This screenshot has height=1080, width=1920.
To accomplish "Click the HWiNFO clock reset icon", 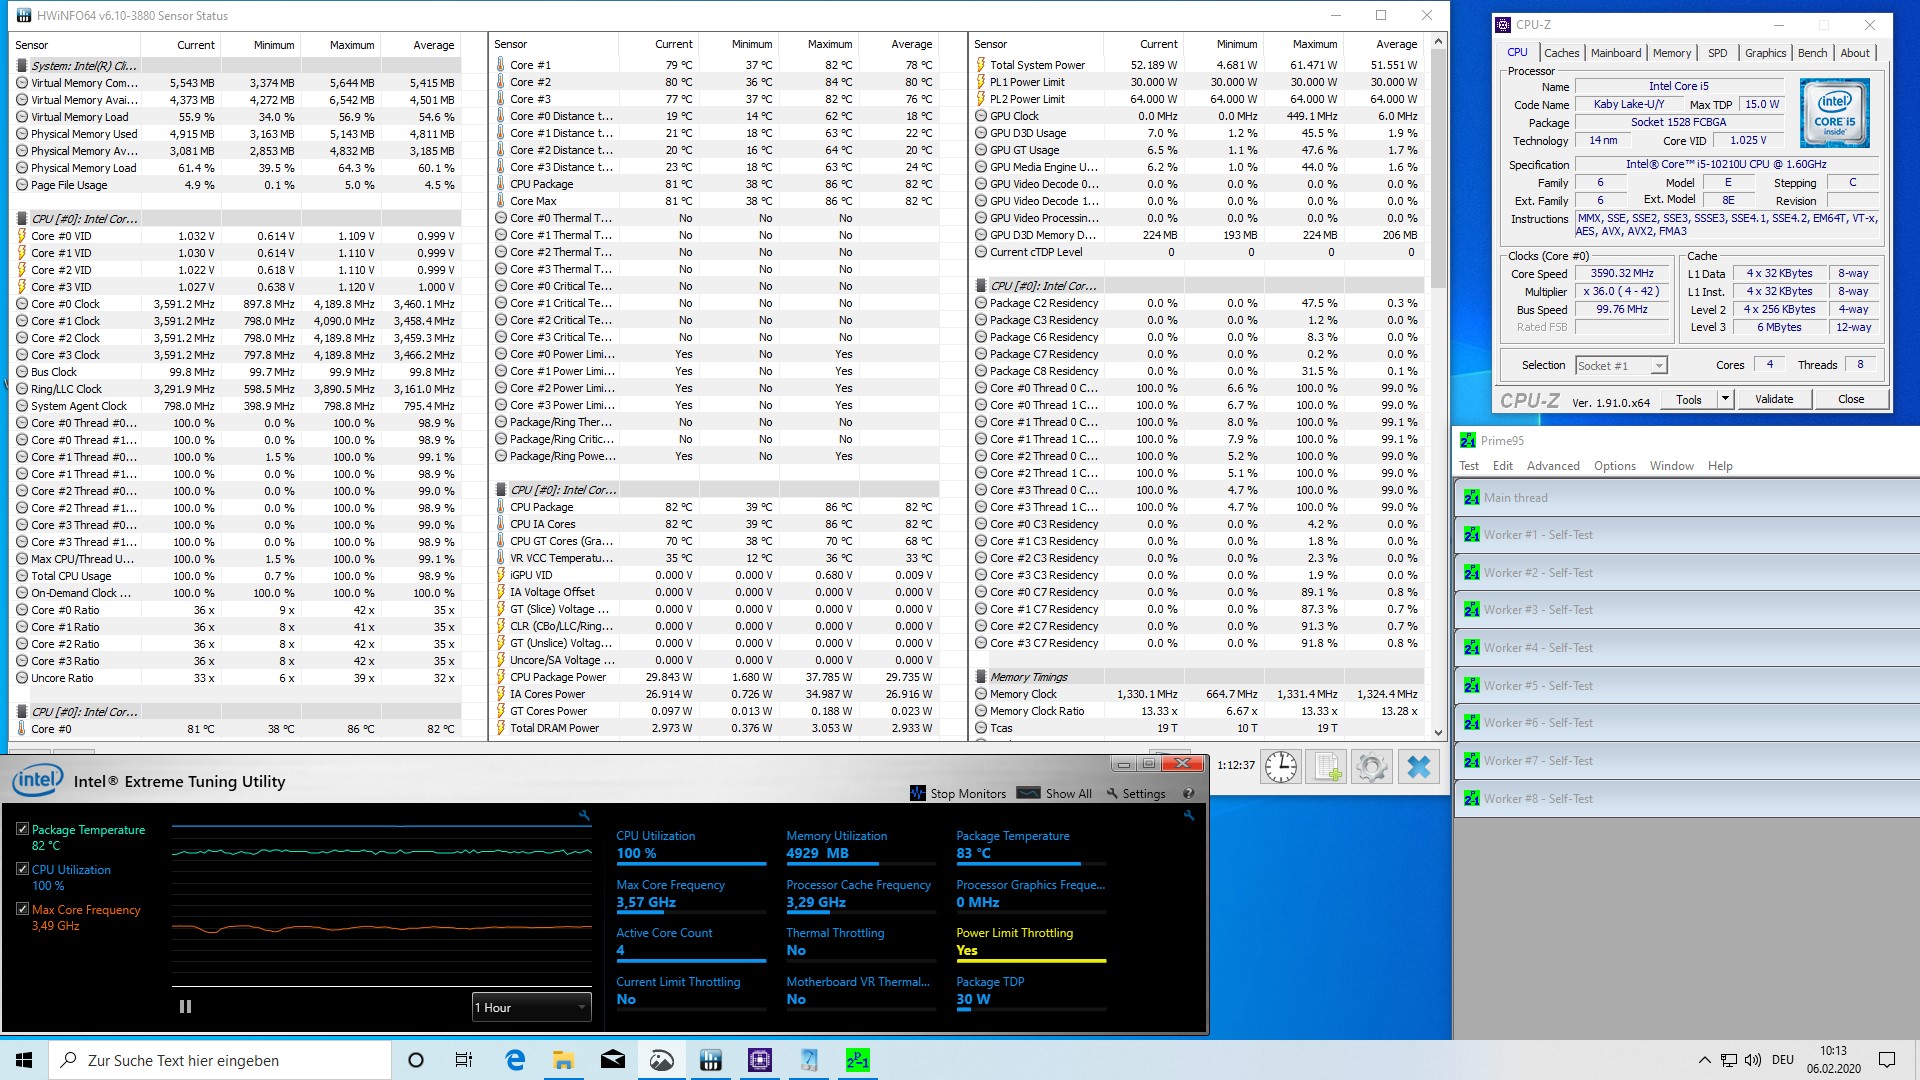I will pyautogui.click(x=1281, y=767).
